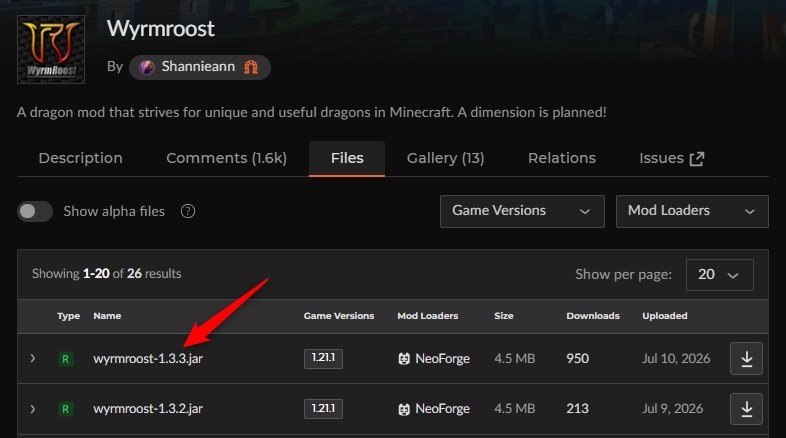Go to the Relations tab
786x438 pixels.
point(562,158)
